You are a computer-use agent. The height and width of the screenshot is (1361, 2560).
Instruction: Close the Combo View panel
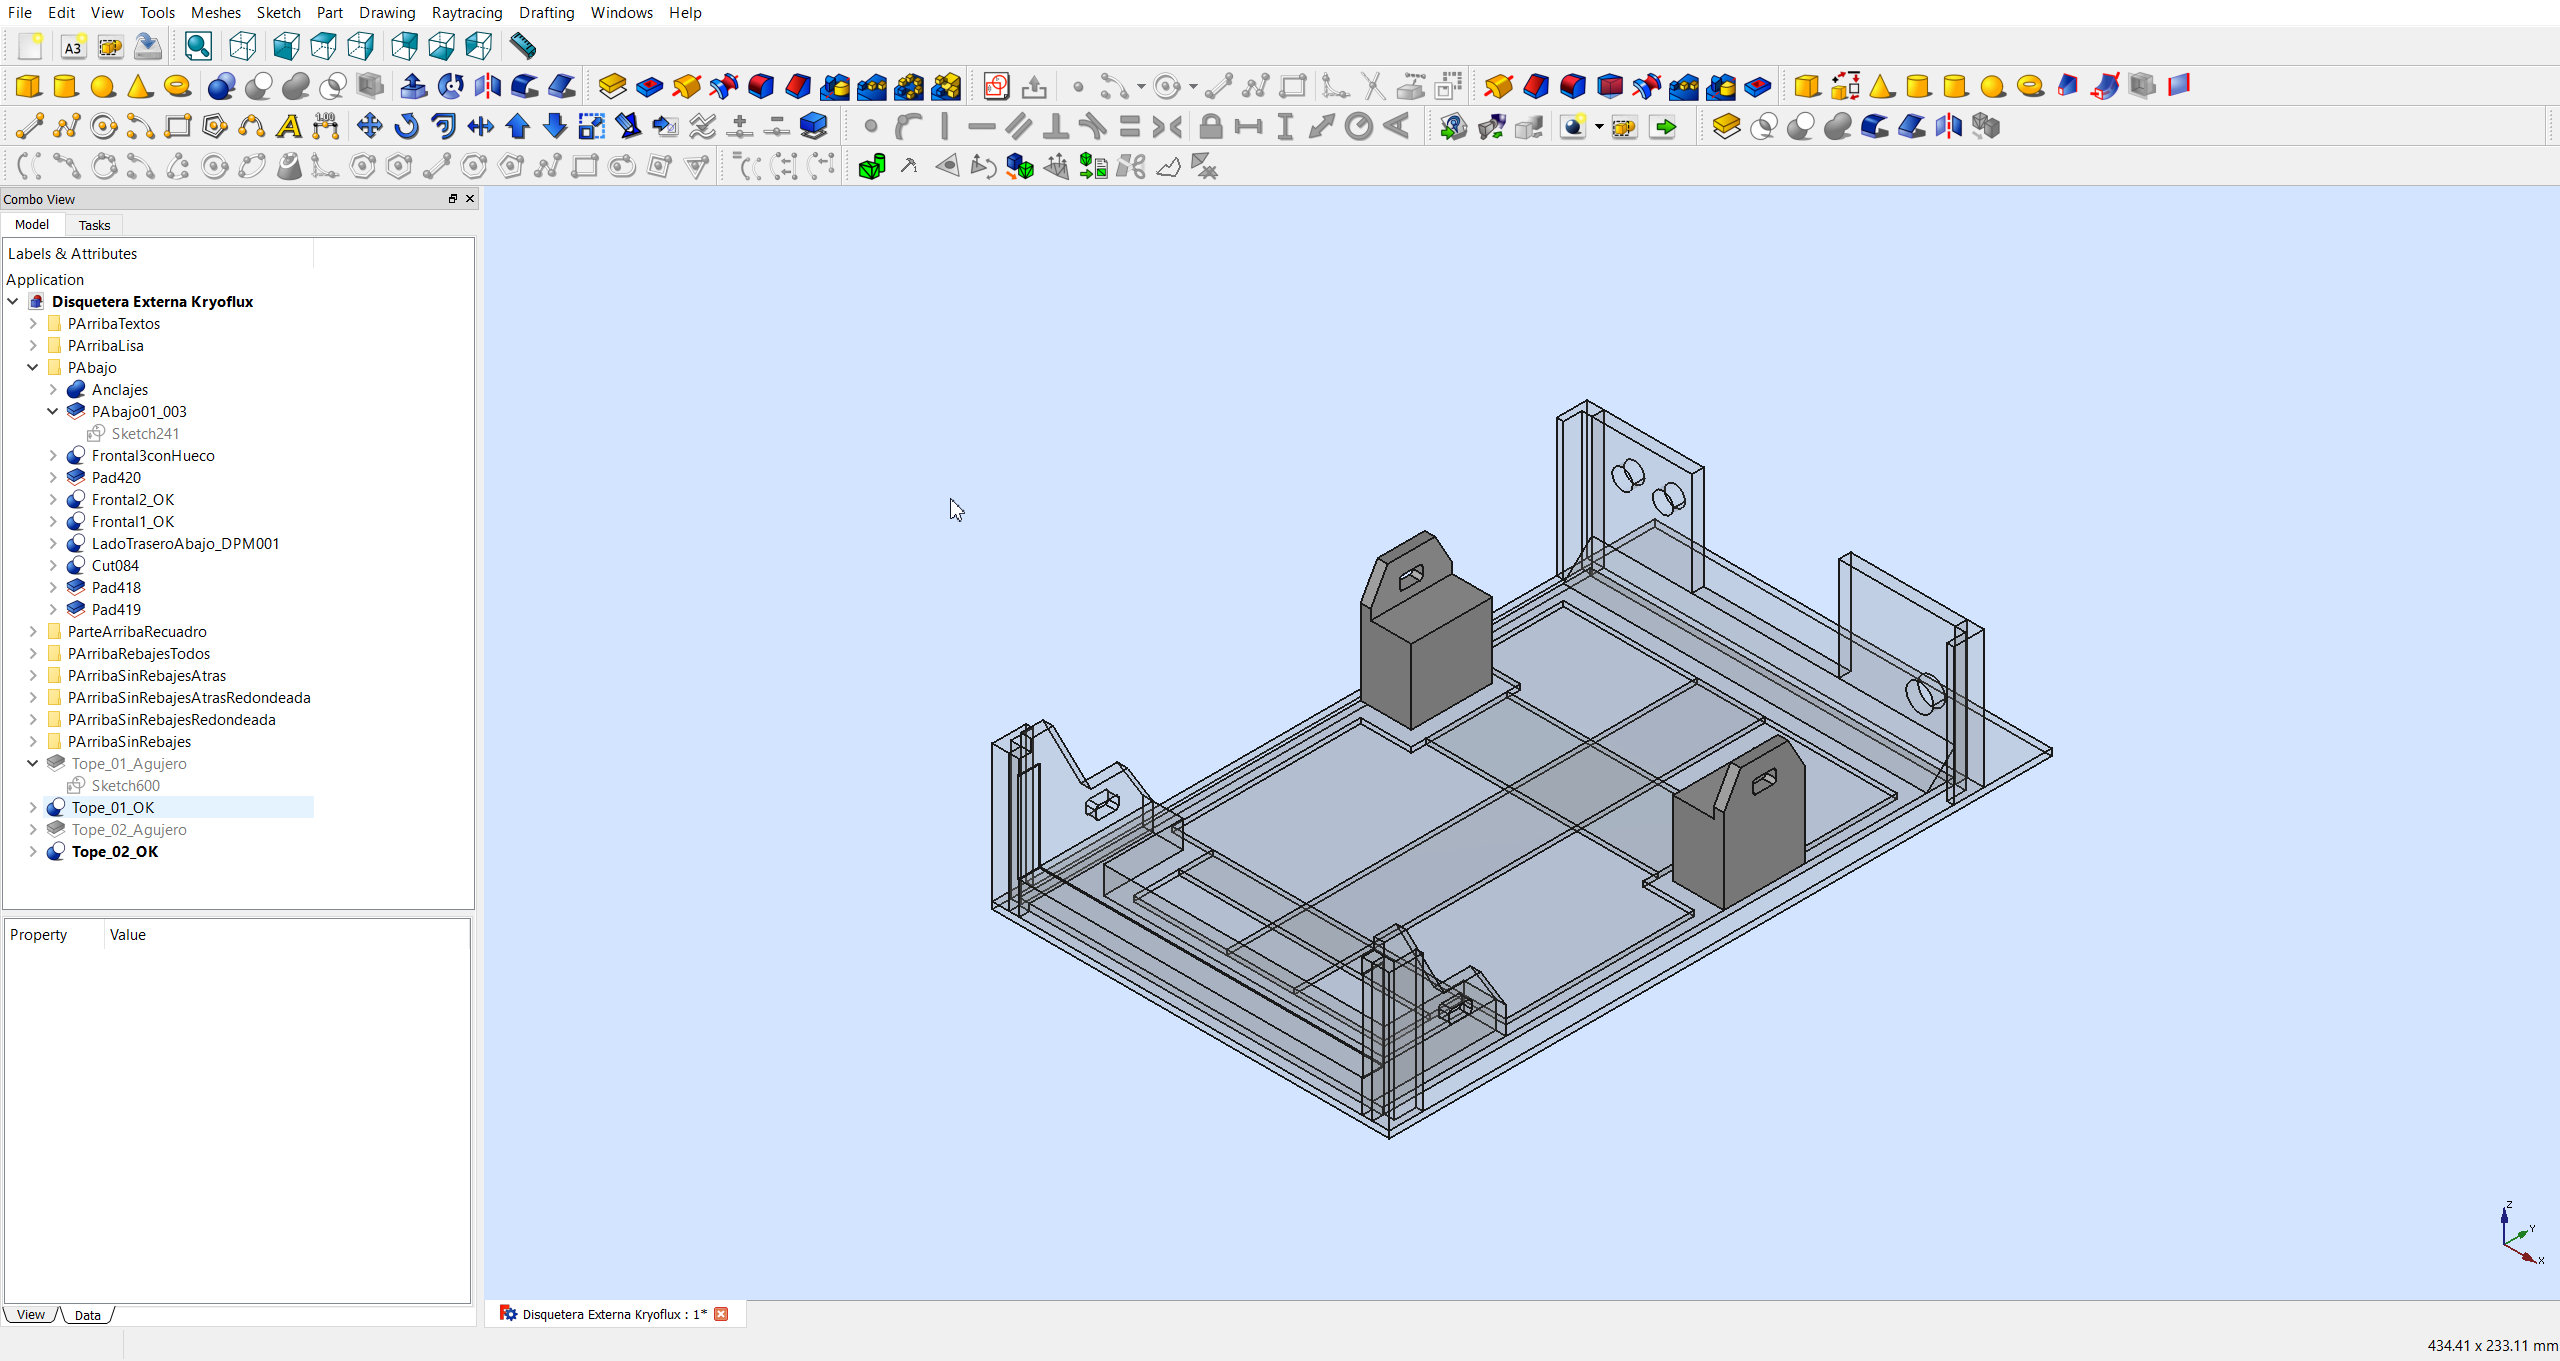(x=470, y=199)
